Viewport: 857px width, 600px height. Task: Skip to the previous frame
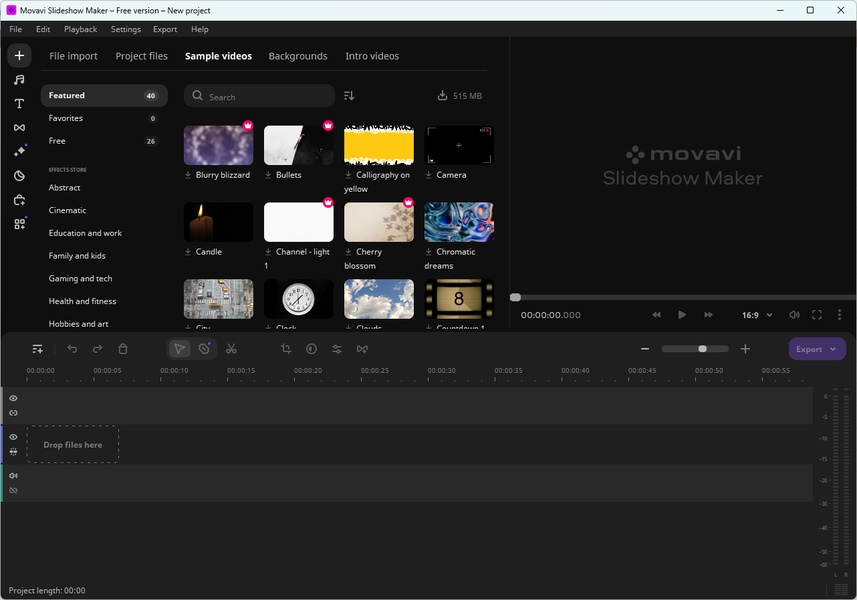pyautogui.click(x=656, y=315)
